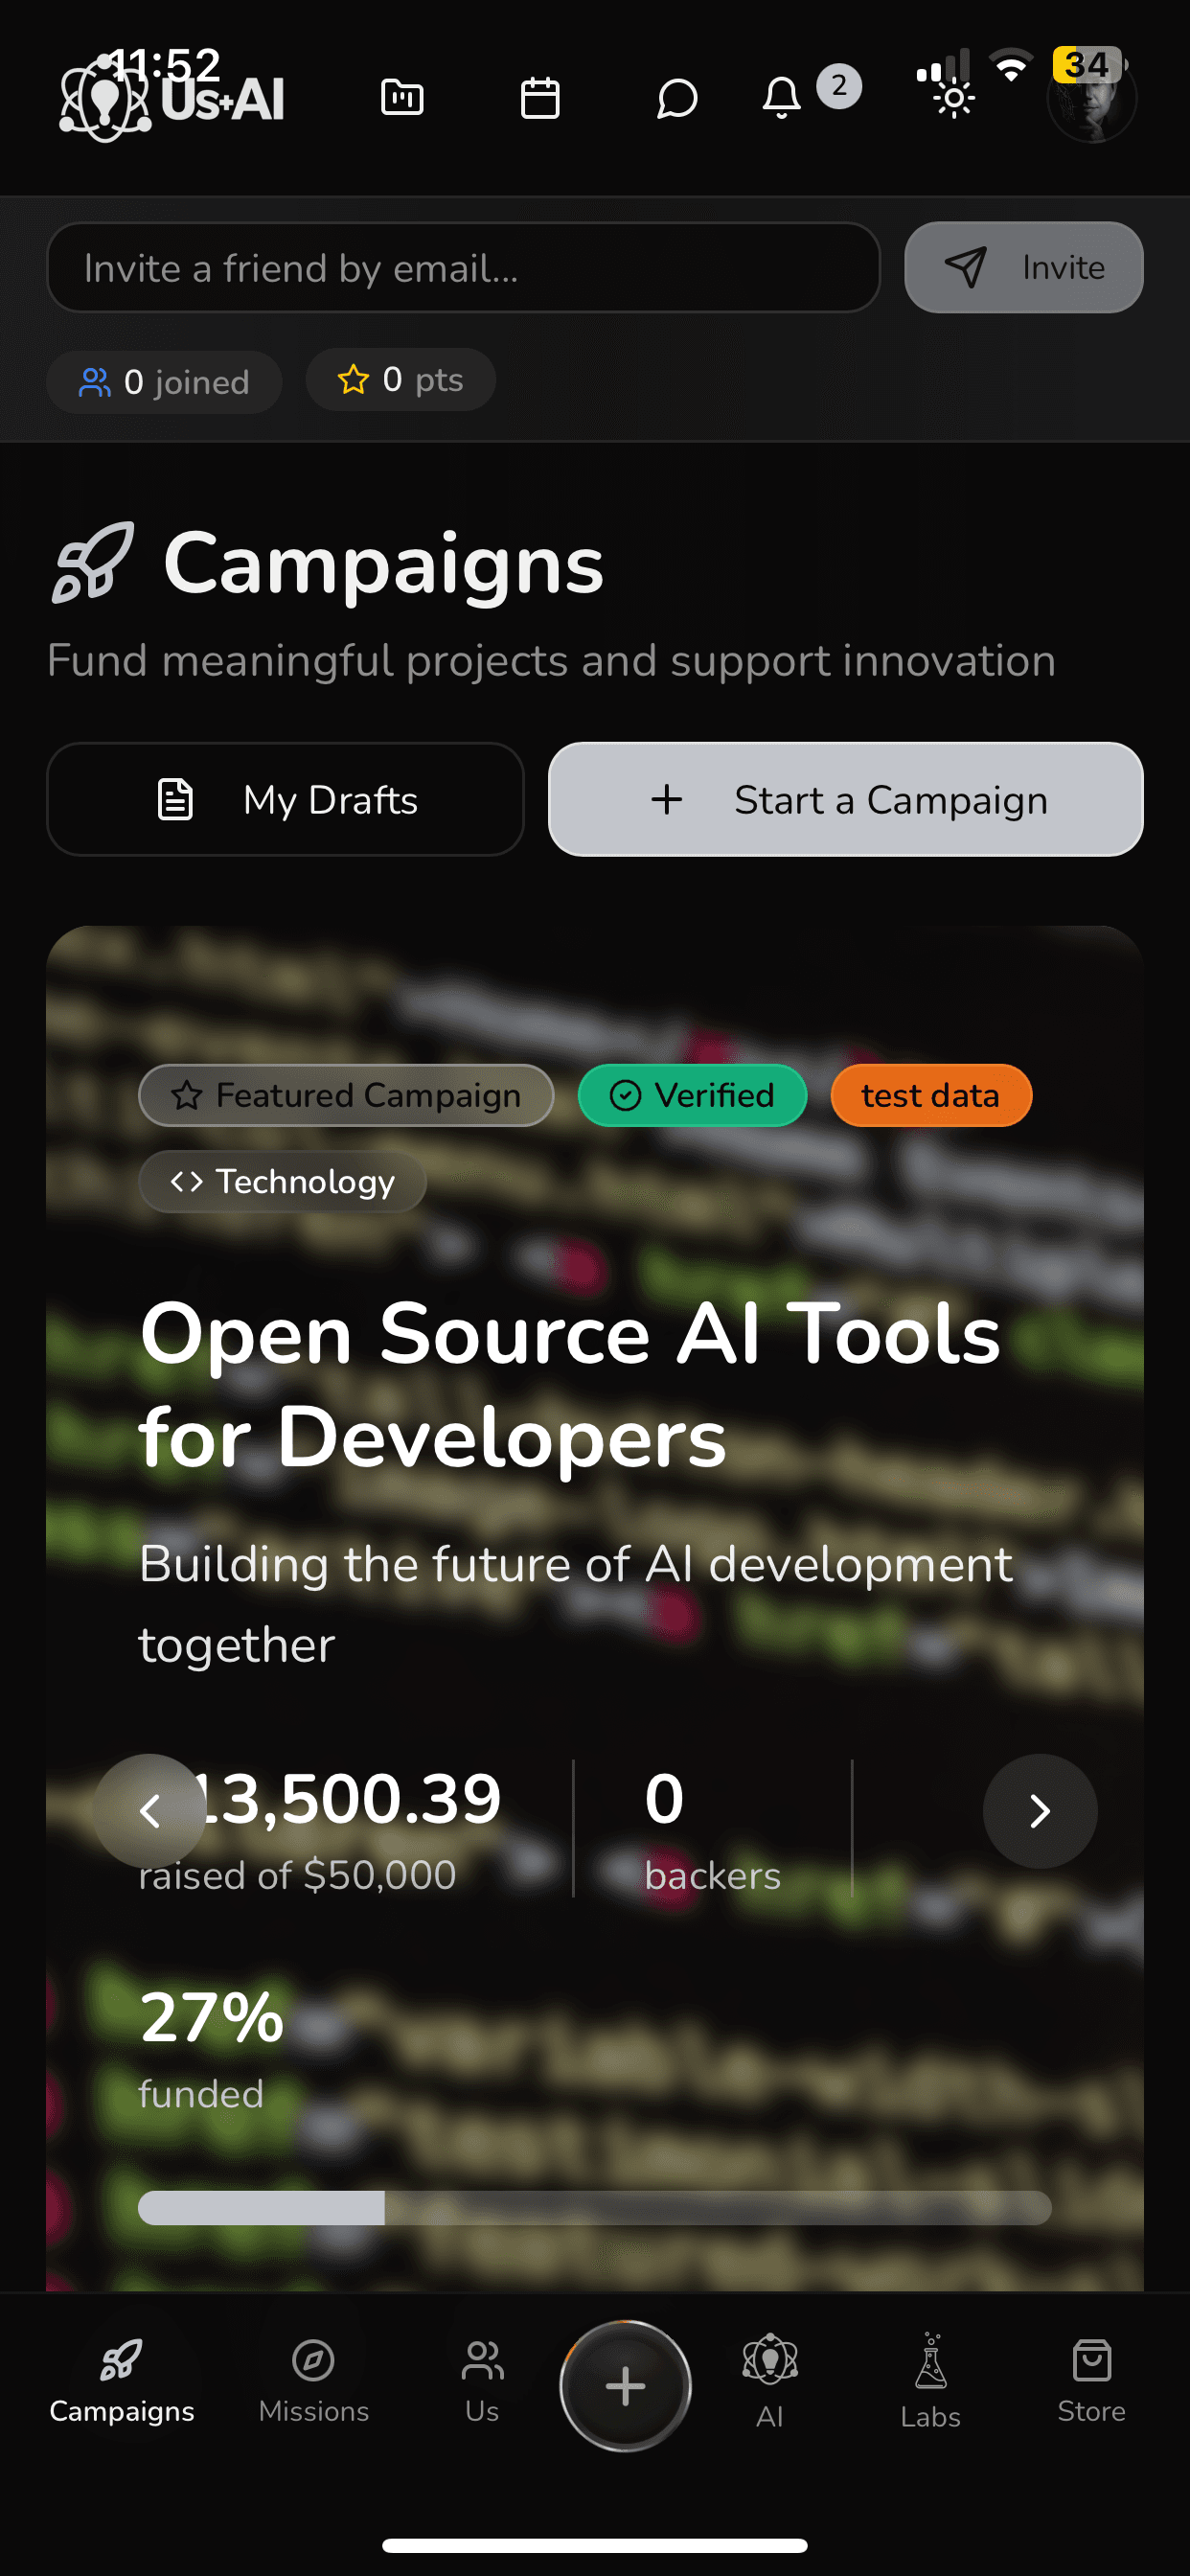Toggle light/dark theme sun icon
Viewport: 1190px width, 2576px height.
click(953, 98)
